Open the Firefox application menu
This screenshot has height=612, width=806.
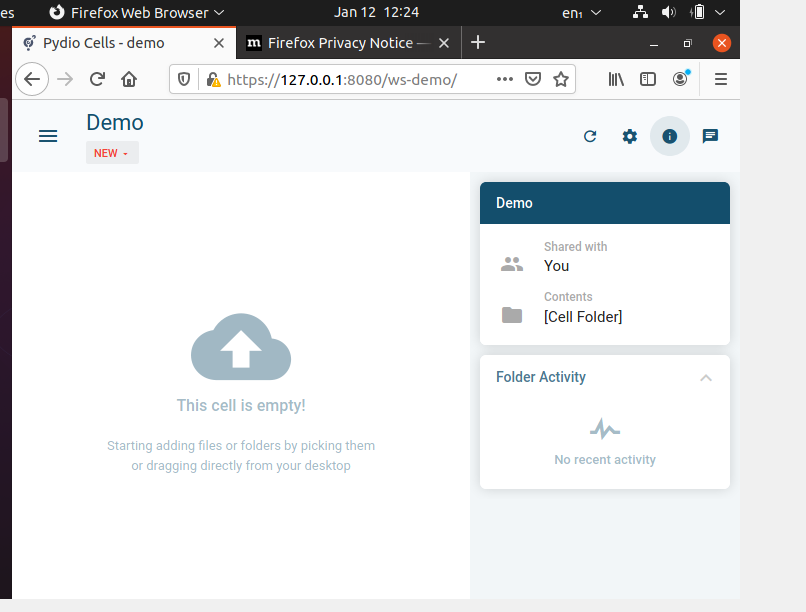tap(721, 79)
